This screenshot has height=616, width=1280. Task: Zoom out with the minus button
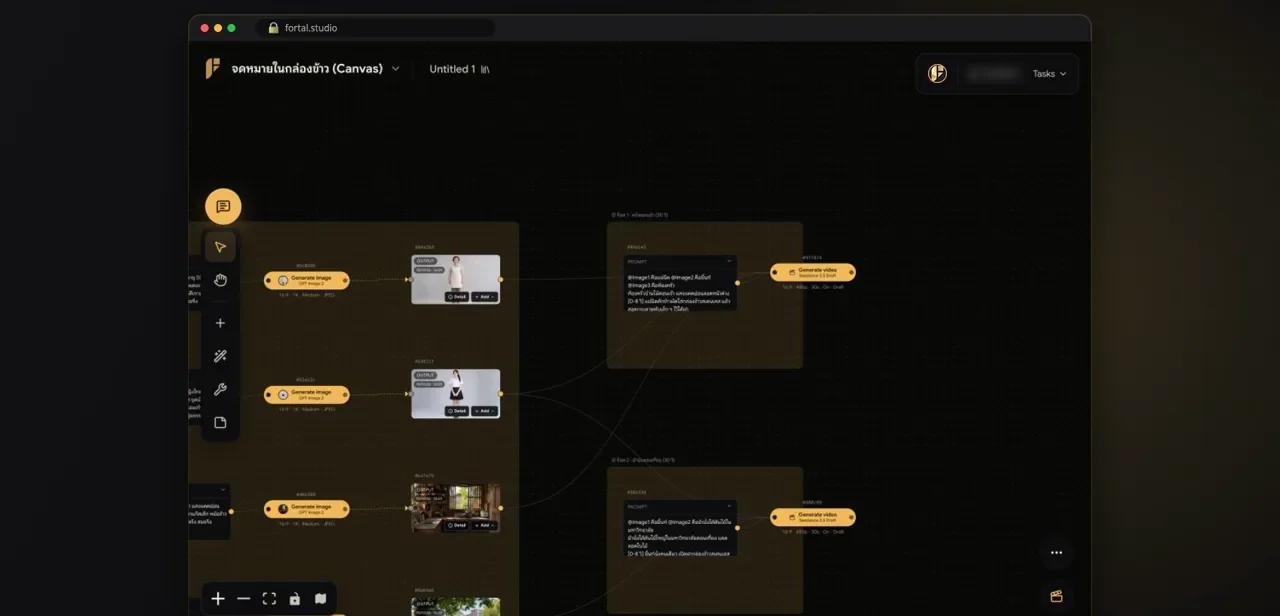click(x=244, y=599)
